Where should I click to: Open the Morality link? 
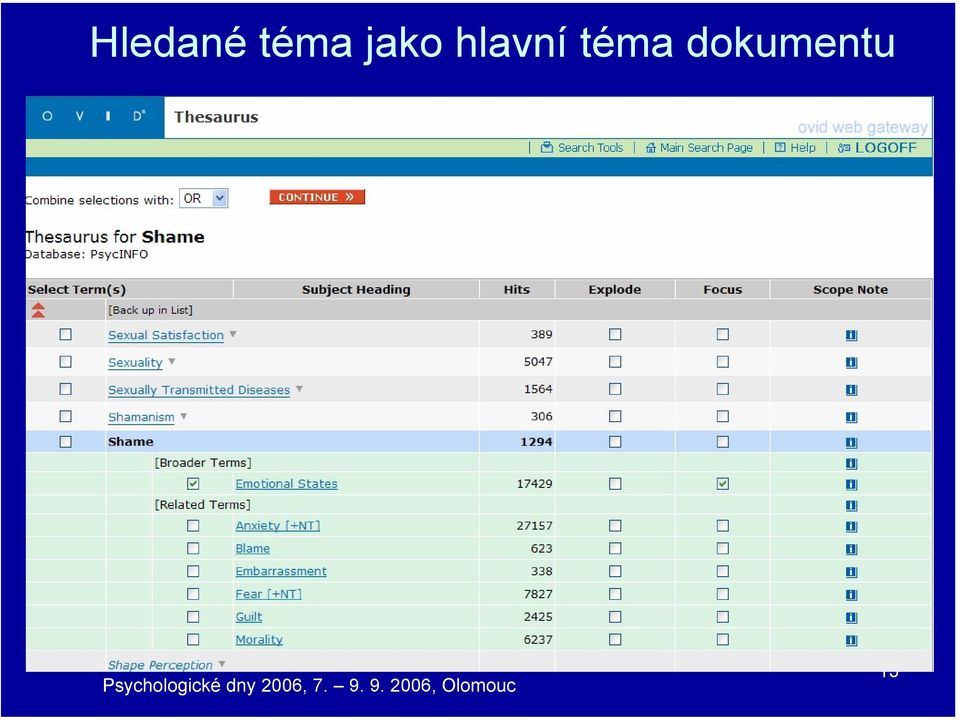tap(259, 640)
